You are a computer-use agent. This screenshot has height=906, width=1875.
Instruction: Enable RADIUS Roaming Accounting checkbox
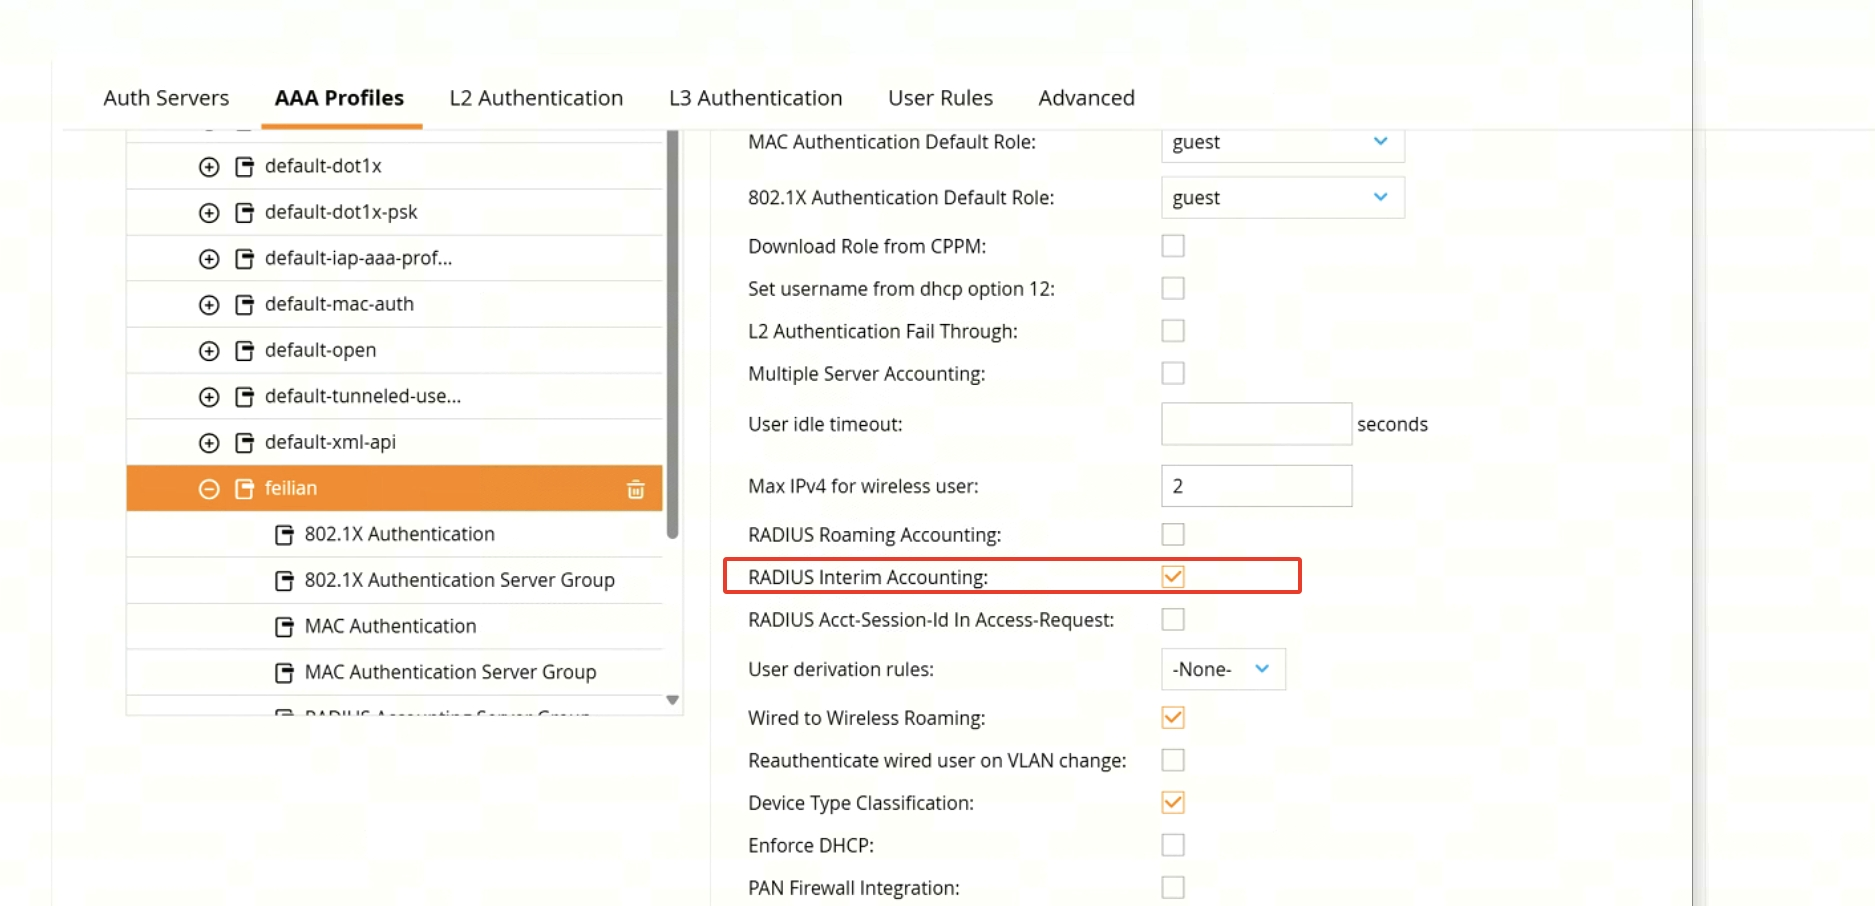(1173, 534)
